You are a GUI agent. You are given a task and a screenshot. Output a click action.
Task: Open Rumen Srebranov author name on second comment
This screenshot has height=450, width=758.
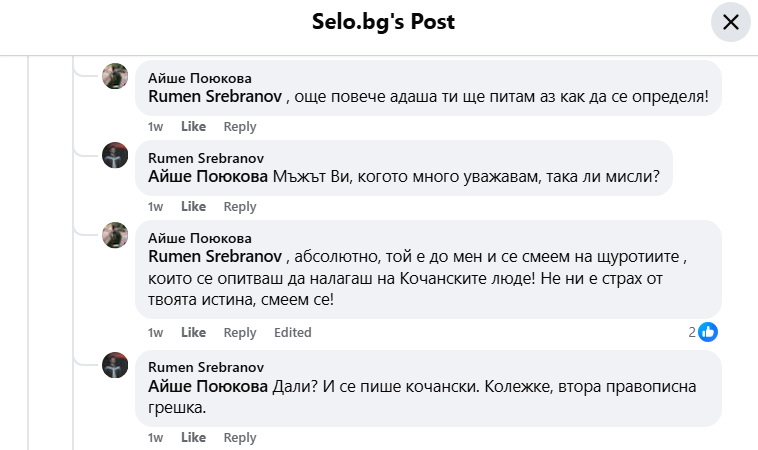tap(206, 157)
